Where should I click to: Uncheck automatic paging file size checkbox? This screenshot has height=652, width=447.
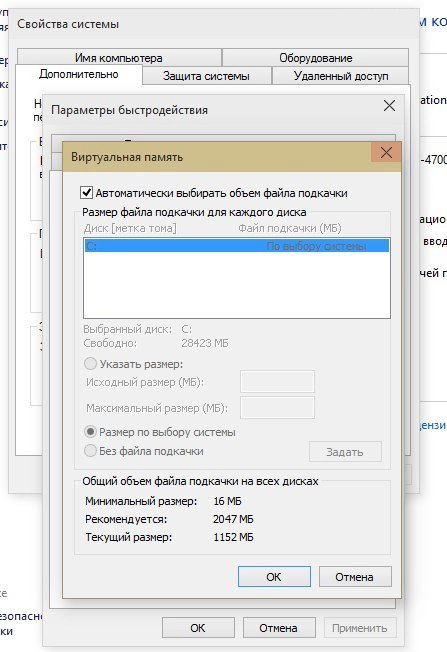click(86, 193)
